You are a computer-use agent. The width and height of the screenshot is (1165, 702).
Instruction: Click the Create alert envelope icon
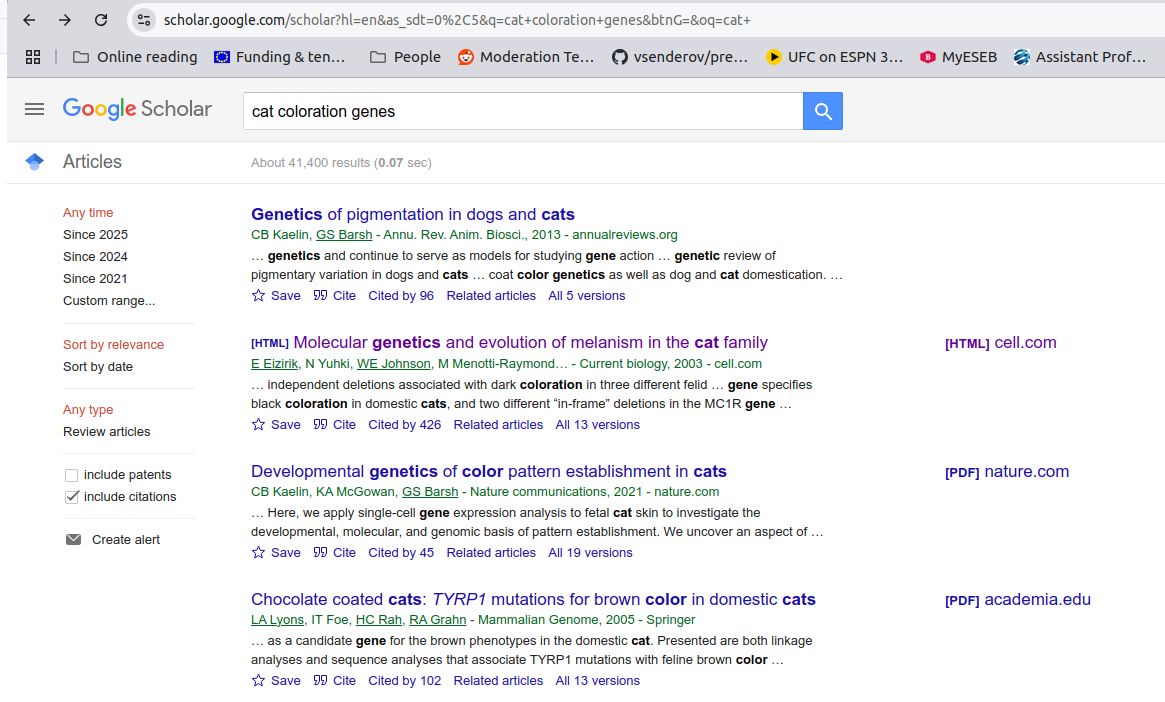[73, 540]
